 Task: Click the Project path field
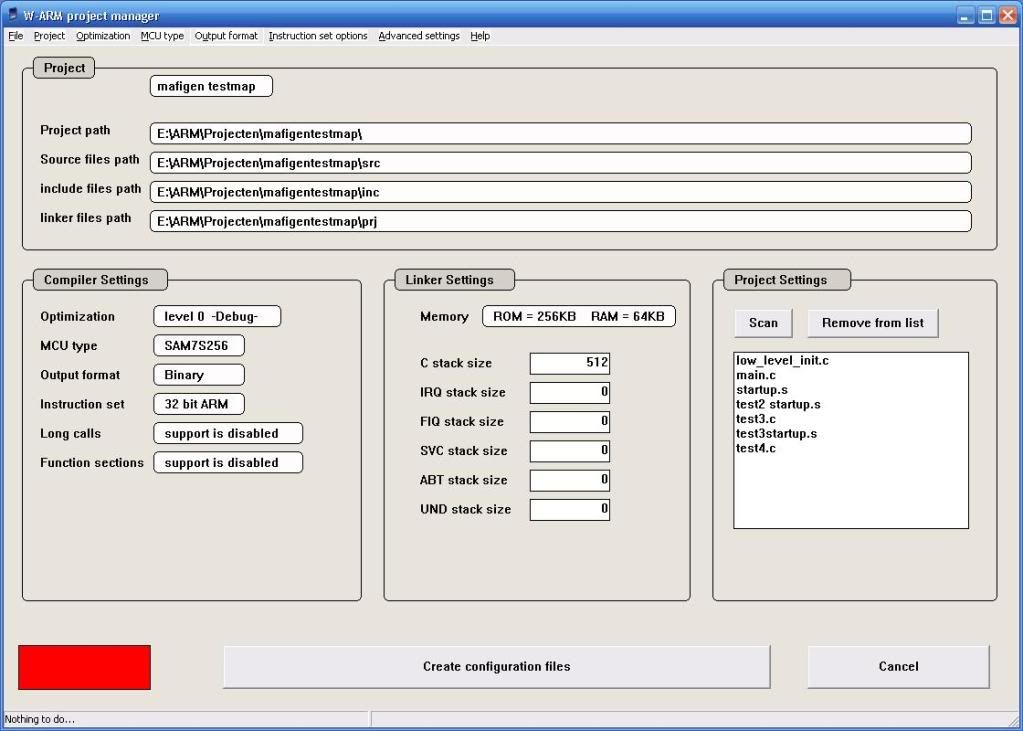coord(560,133)
